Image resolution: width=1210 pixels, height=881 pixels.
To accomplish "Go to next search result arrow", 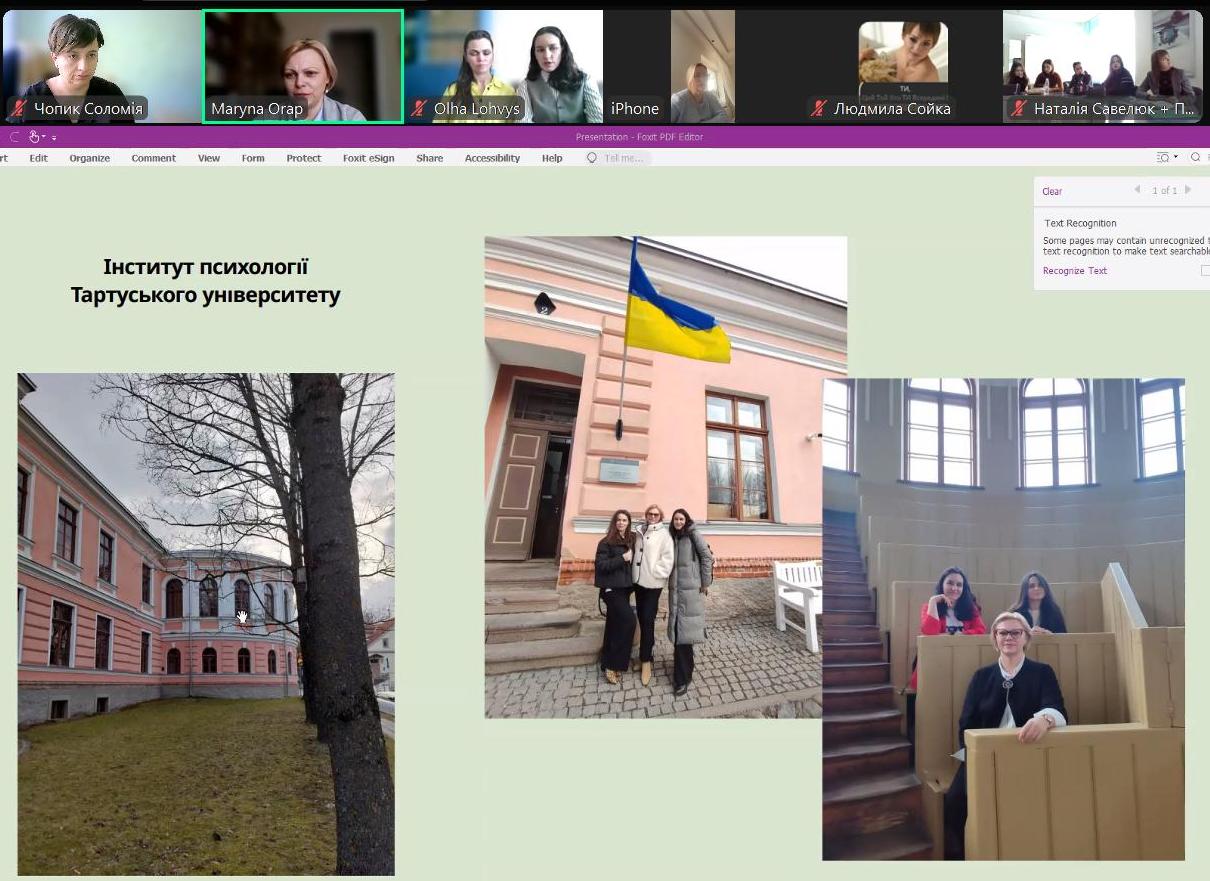I will coord(1188,190).
